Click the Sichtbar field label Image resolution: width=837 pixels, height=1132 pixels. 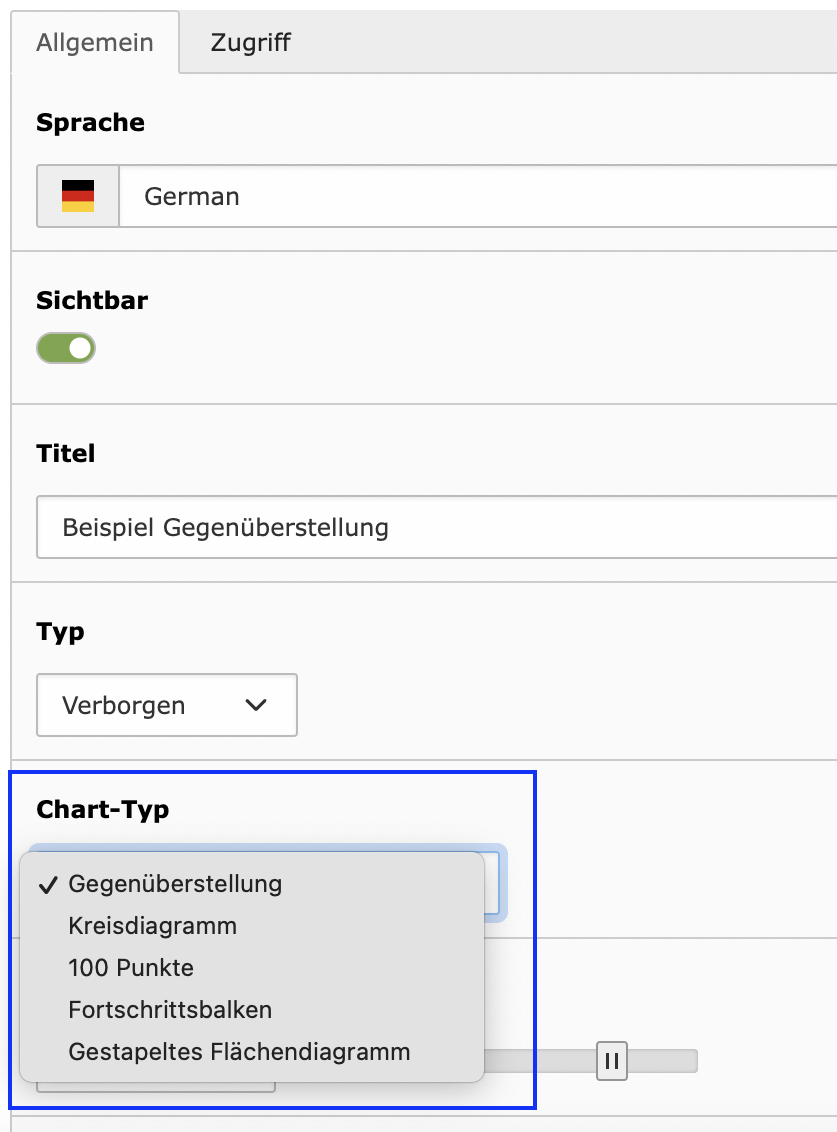tap(92, 300)
